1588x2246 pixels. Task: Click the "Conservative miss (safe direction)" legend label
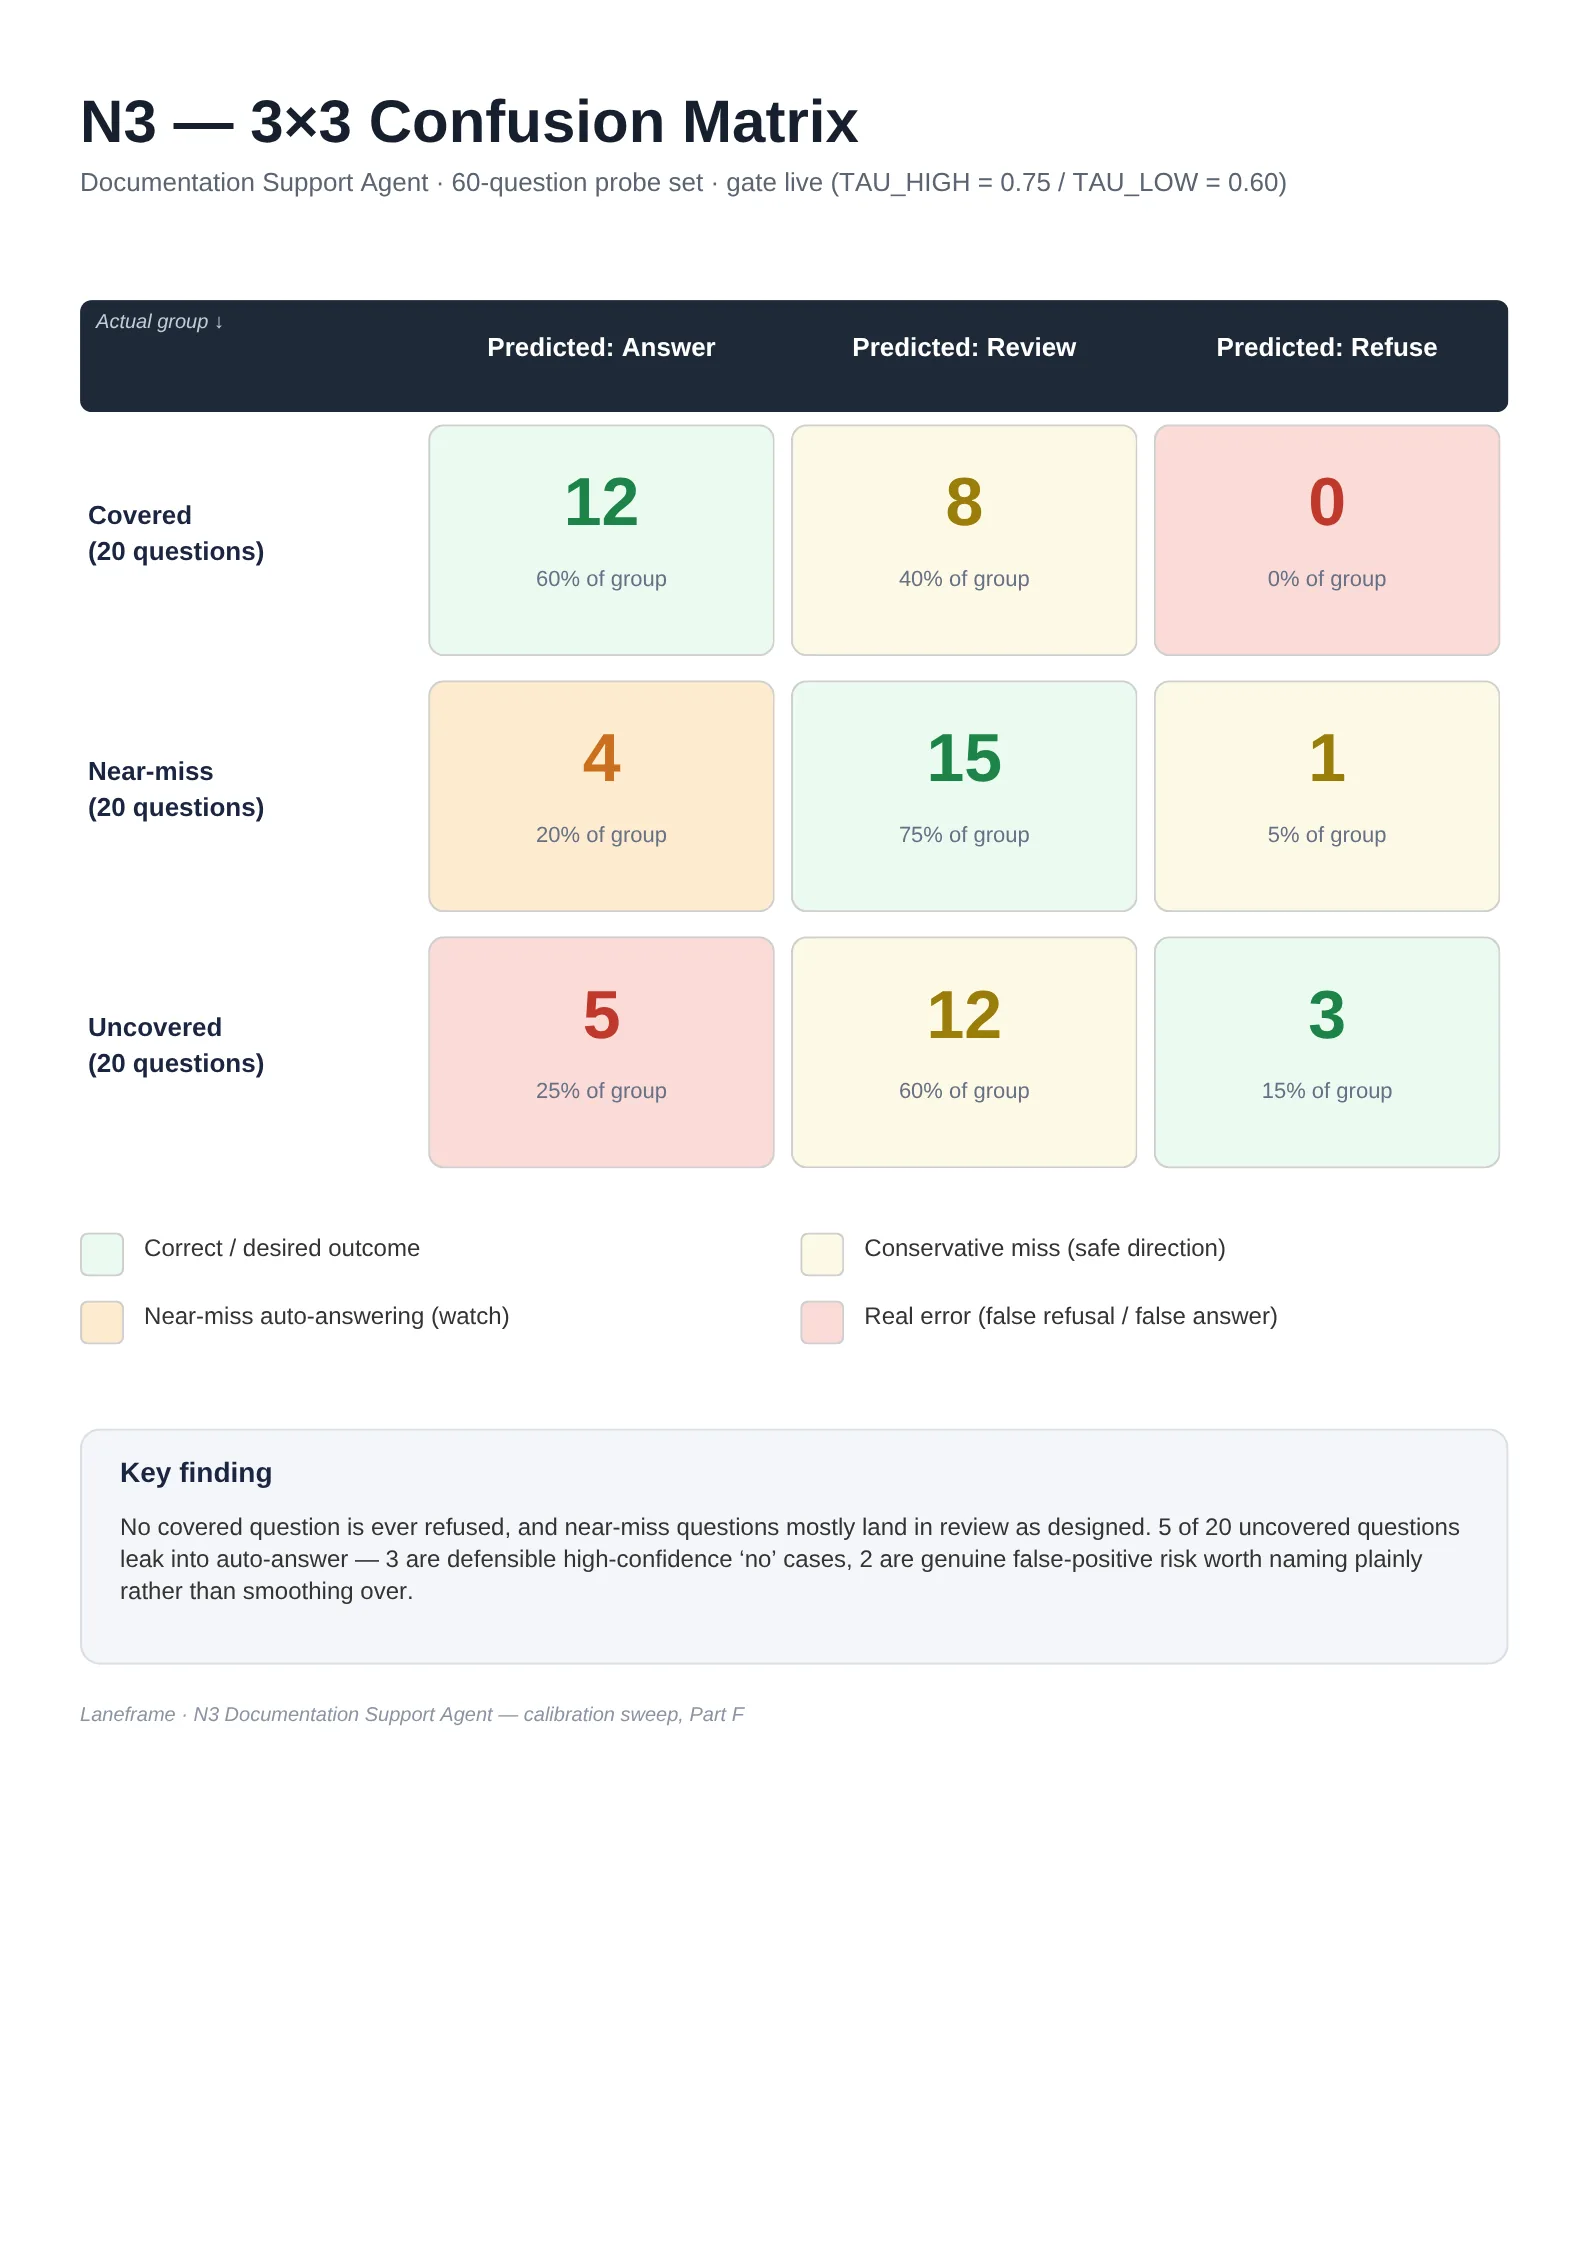1045,1248
